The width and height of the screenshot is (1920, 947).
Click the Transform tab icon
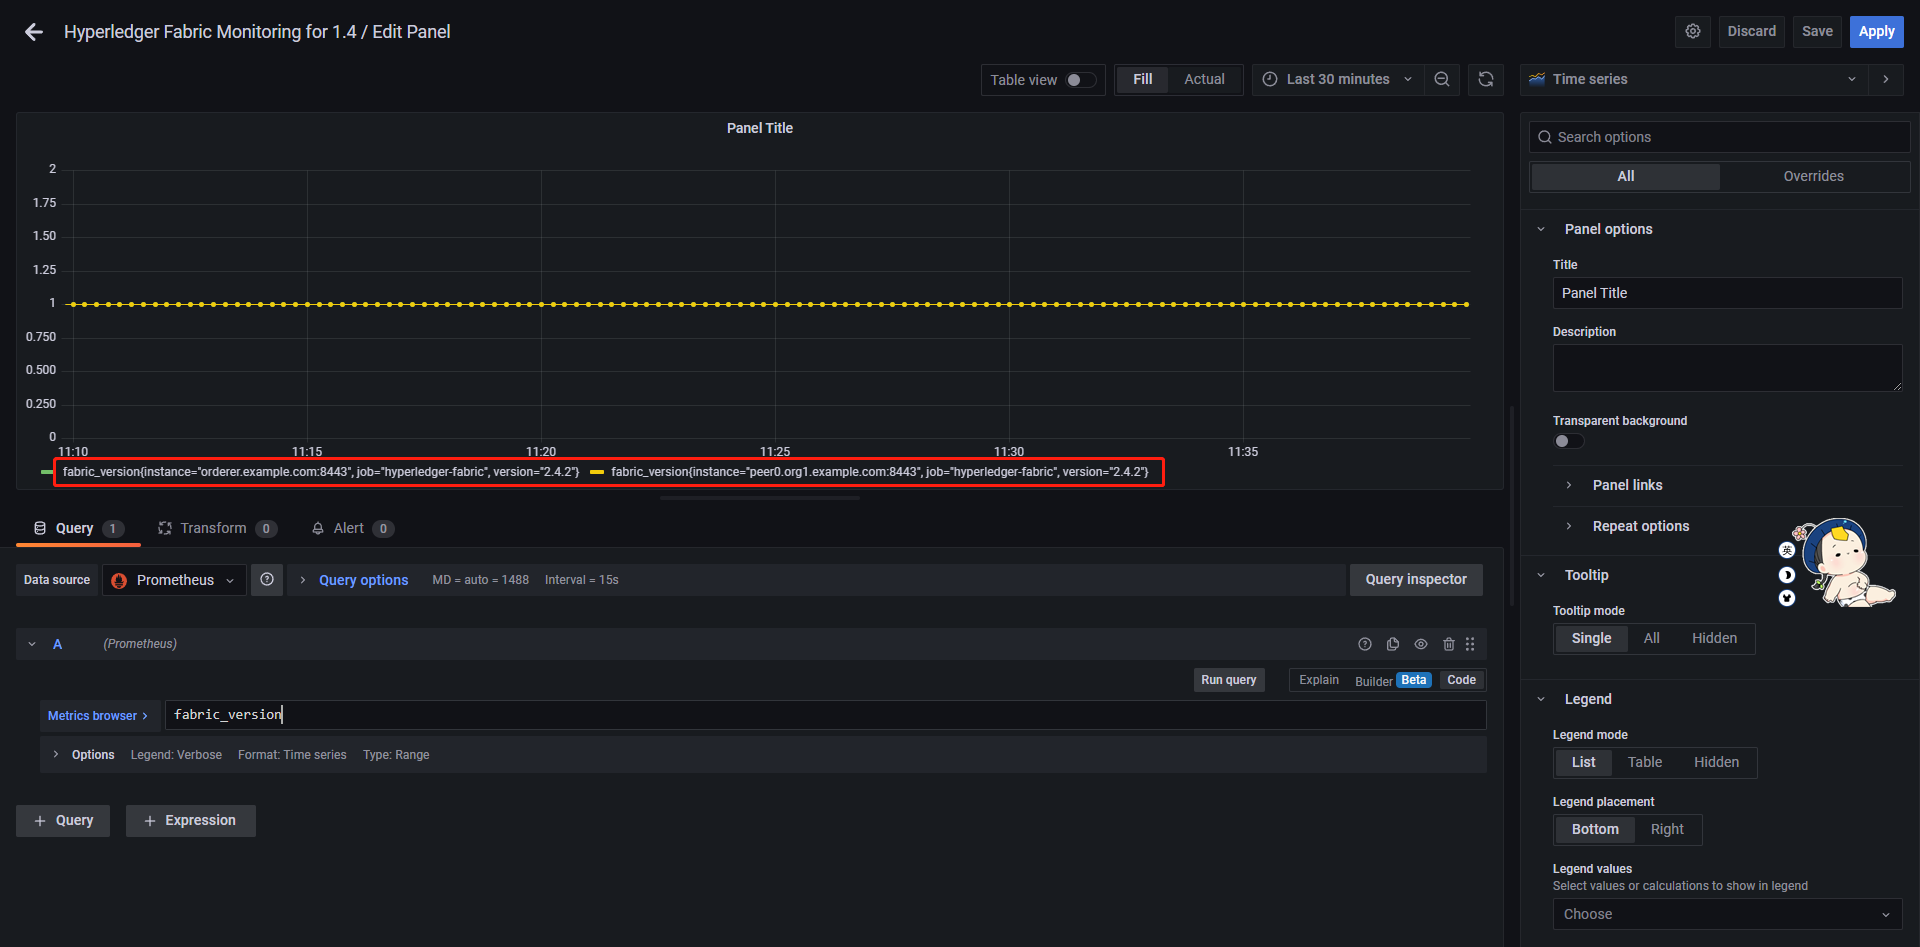(x=165, y=528)
